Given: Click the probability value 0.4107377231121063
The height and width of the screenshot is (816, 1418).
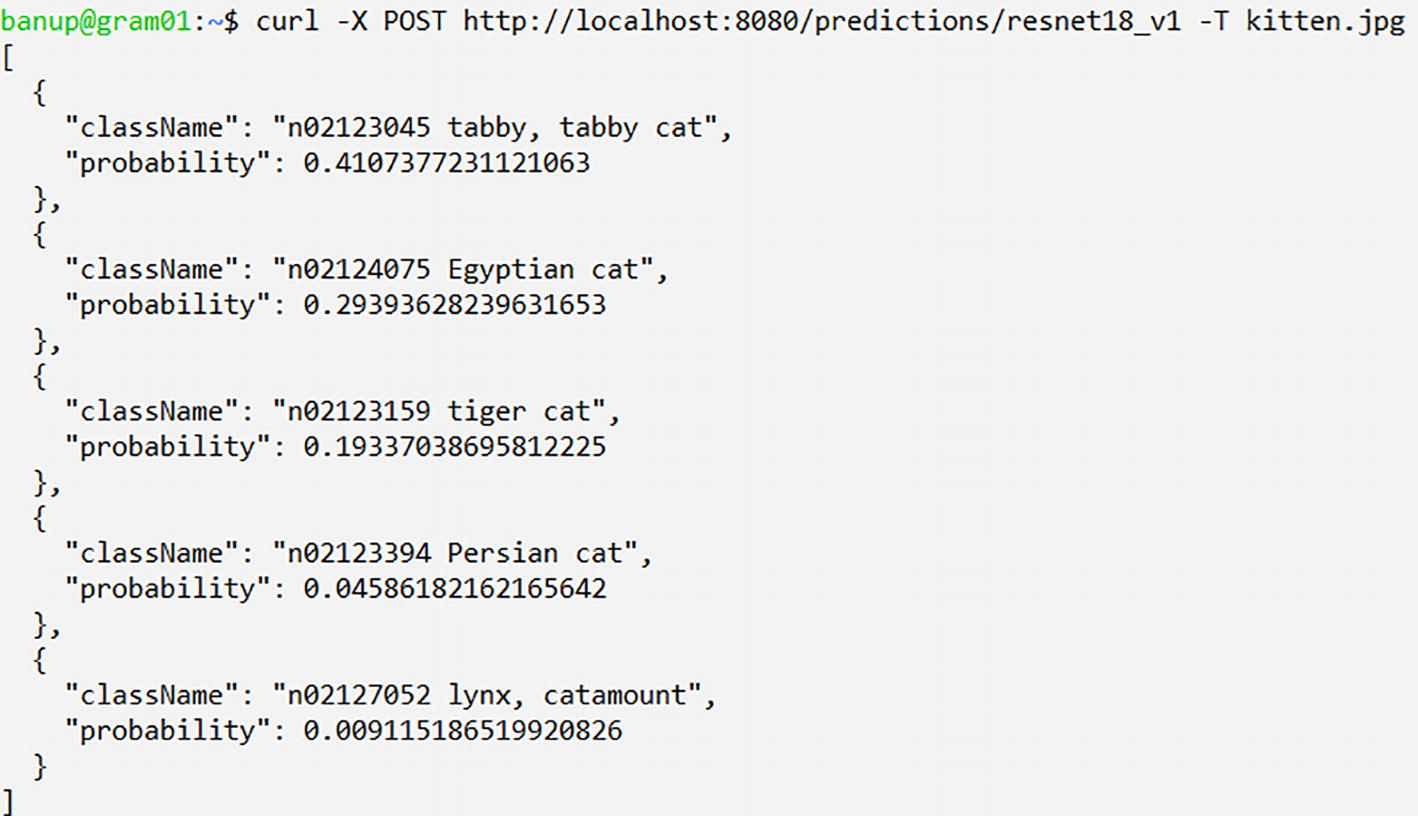Looking at the screenshot, I should click(x=446, y=163).
